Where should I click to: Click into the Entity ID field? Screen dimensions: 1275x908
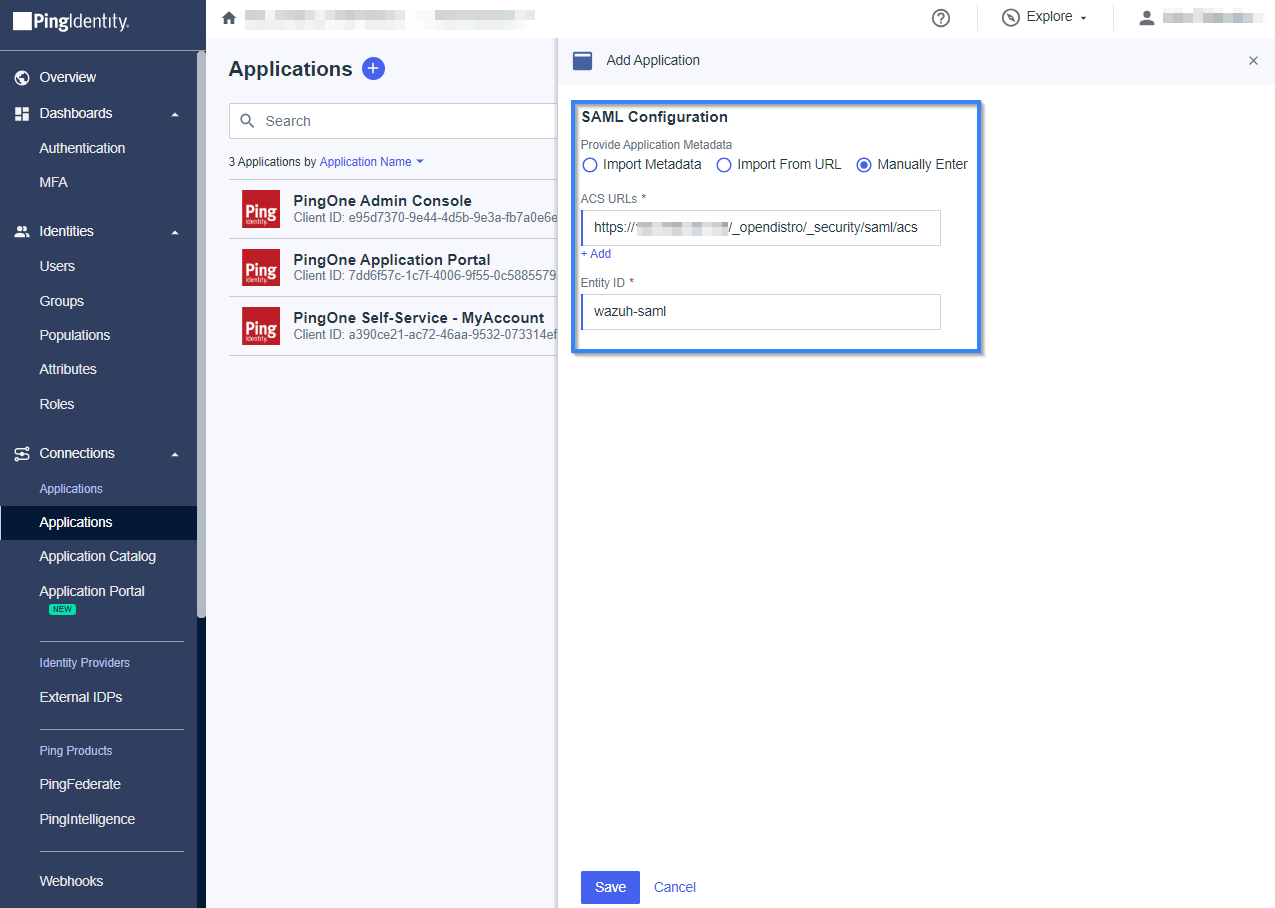click(761, 312)
